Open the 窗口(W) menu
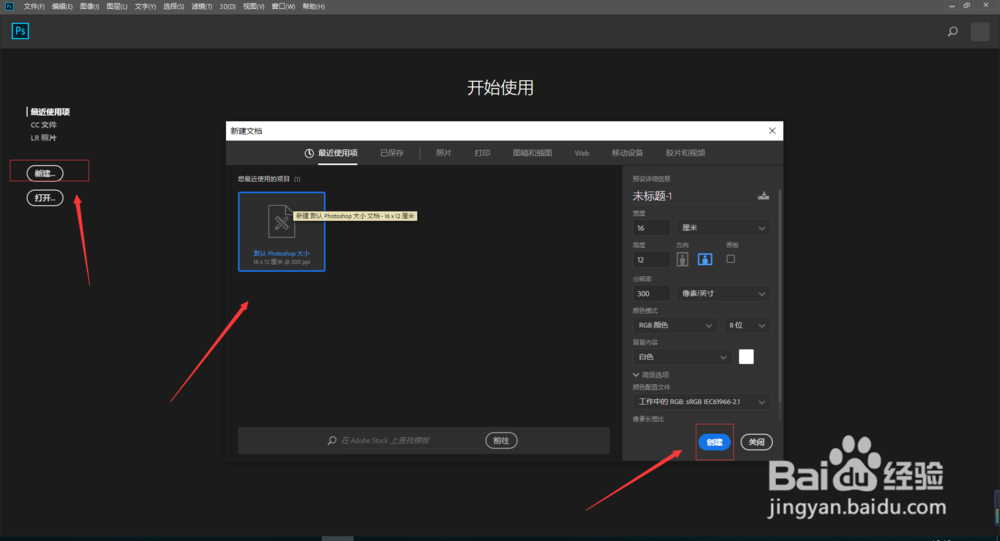This screenshot has width=1000, height=541. pos(283,6)
